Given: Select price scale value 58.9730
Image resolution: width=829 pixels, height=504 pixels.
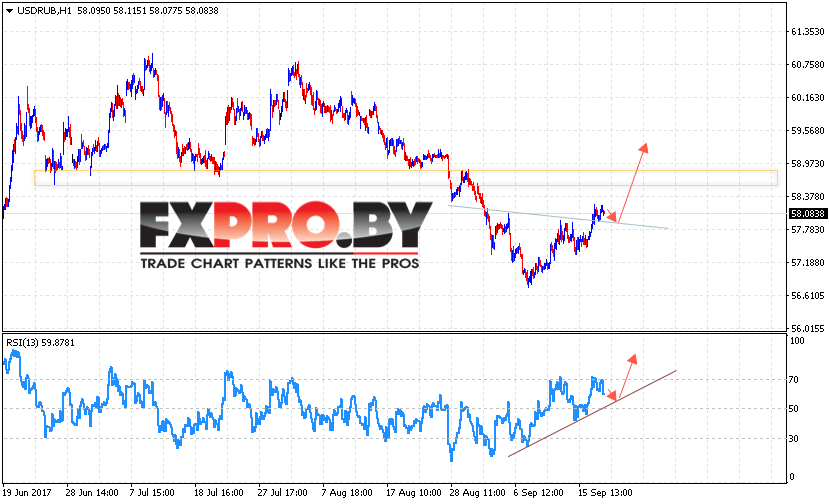Looking at the screenshot, I should [x=807, y=164].
